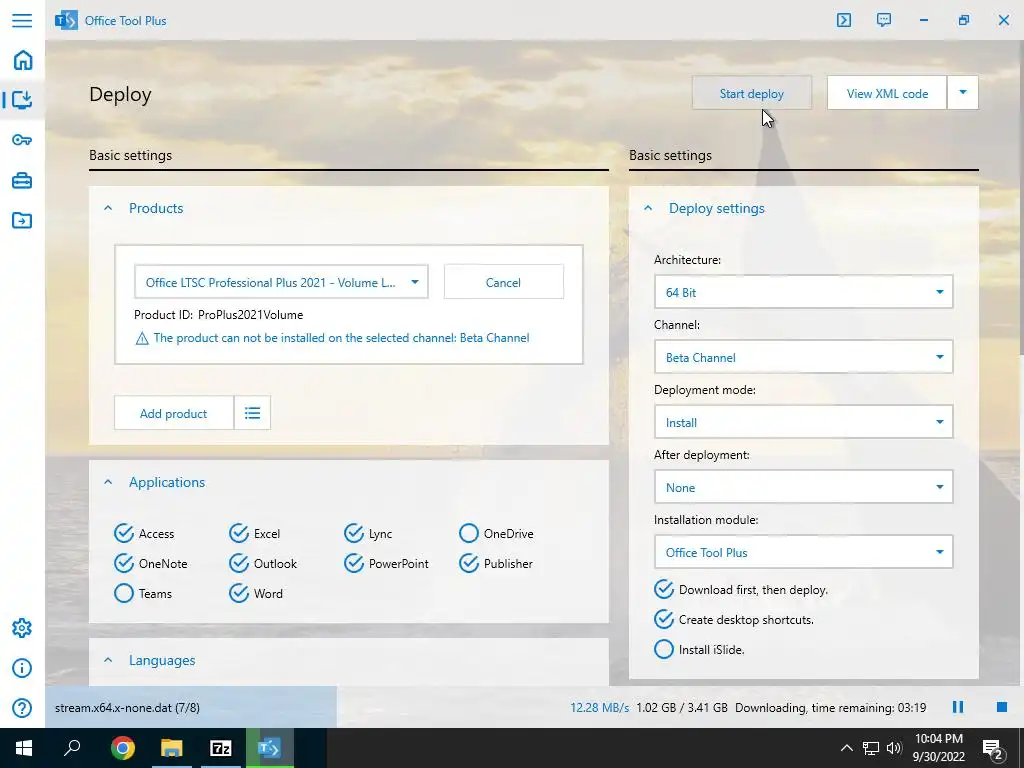Open Settings gear in sidebar
The height and width of the screenshot is (768, 1024).
22,628
